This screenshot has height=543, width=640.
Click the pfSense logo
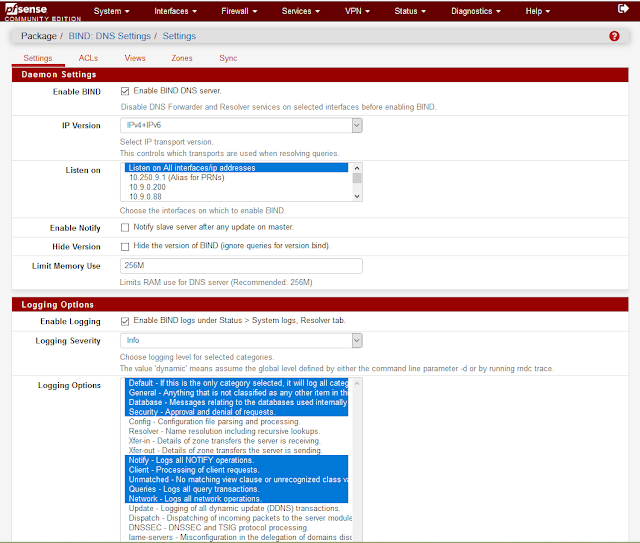32,12
